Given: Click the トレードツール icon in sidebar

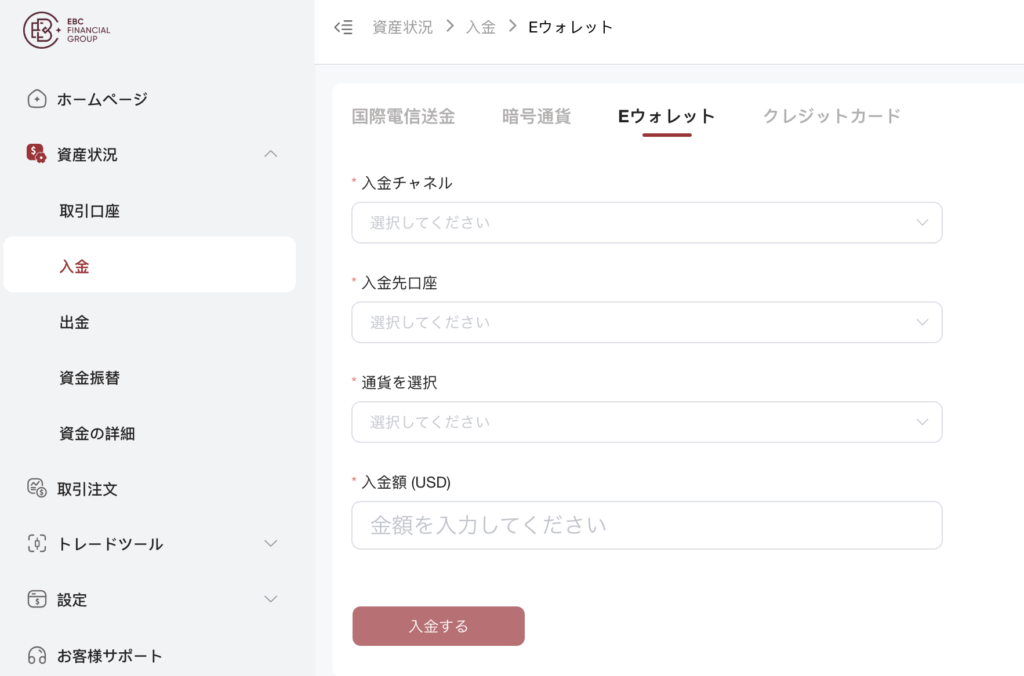Looking at the screenshot, I should click(x=37, y=544).
